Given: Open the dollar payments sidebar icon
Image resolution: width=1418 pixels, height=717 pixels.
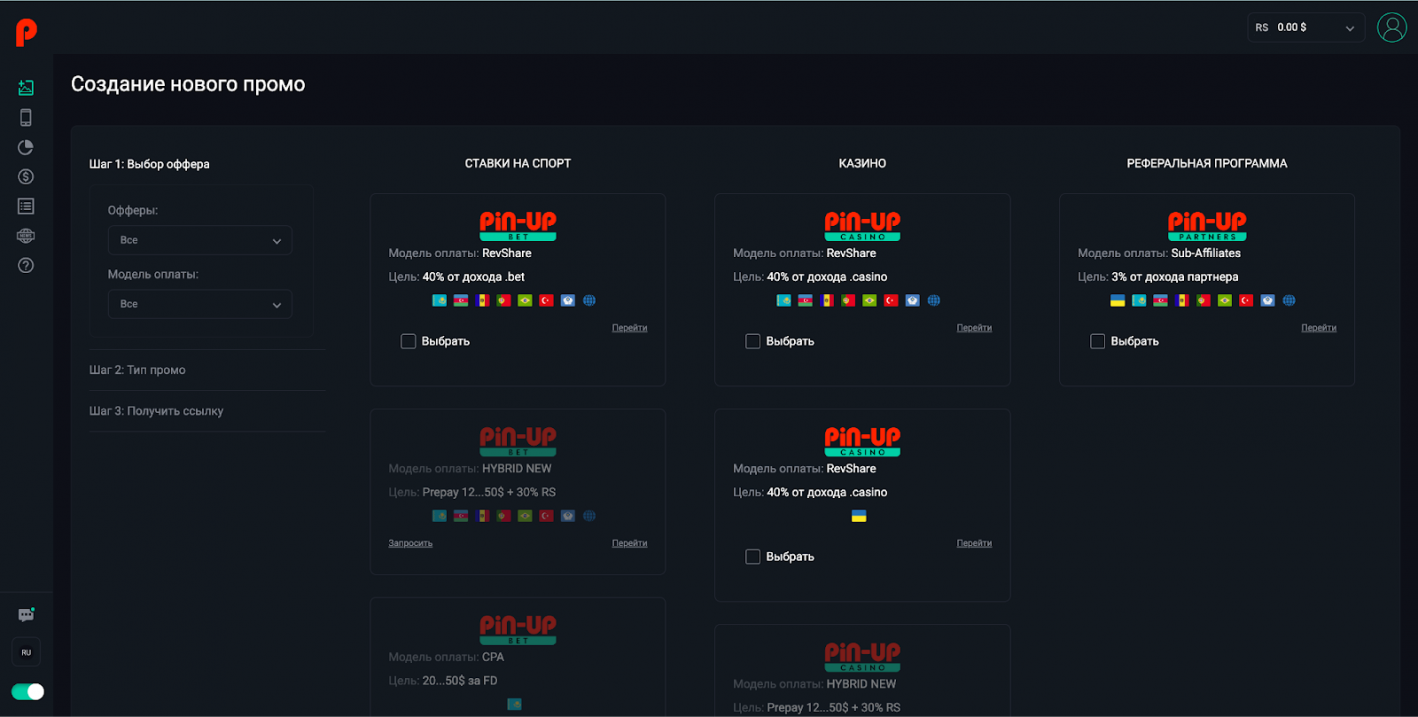Looking at the screenshot, I should tap(26, 176).
